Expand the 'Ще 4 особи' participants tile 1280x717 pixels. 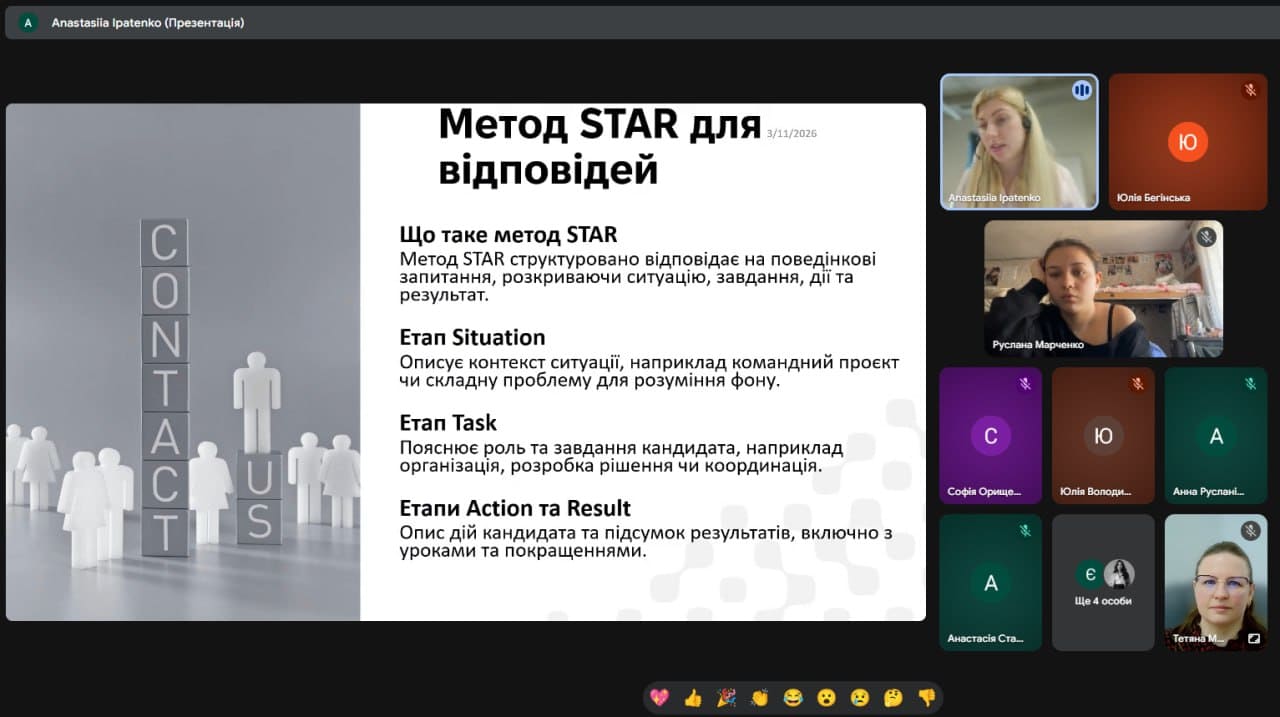(x=1103, y=583)
